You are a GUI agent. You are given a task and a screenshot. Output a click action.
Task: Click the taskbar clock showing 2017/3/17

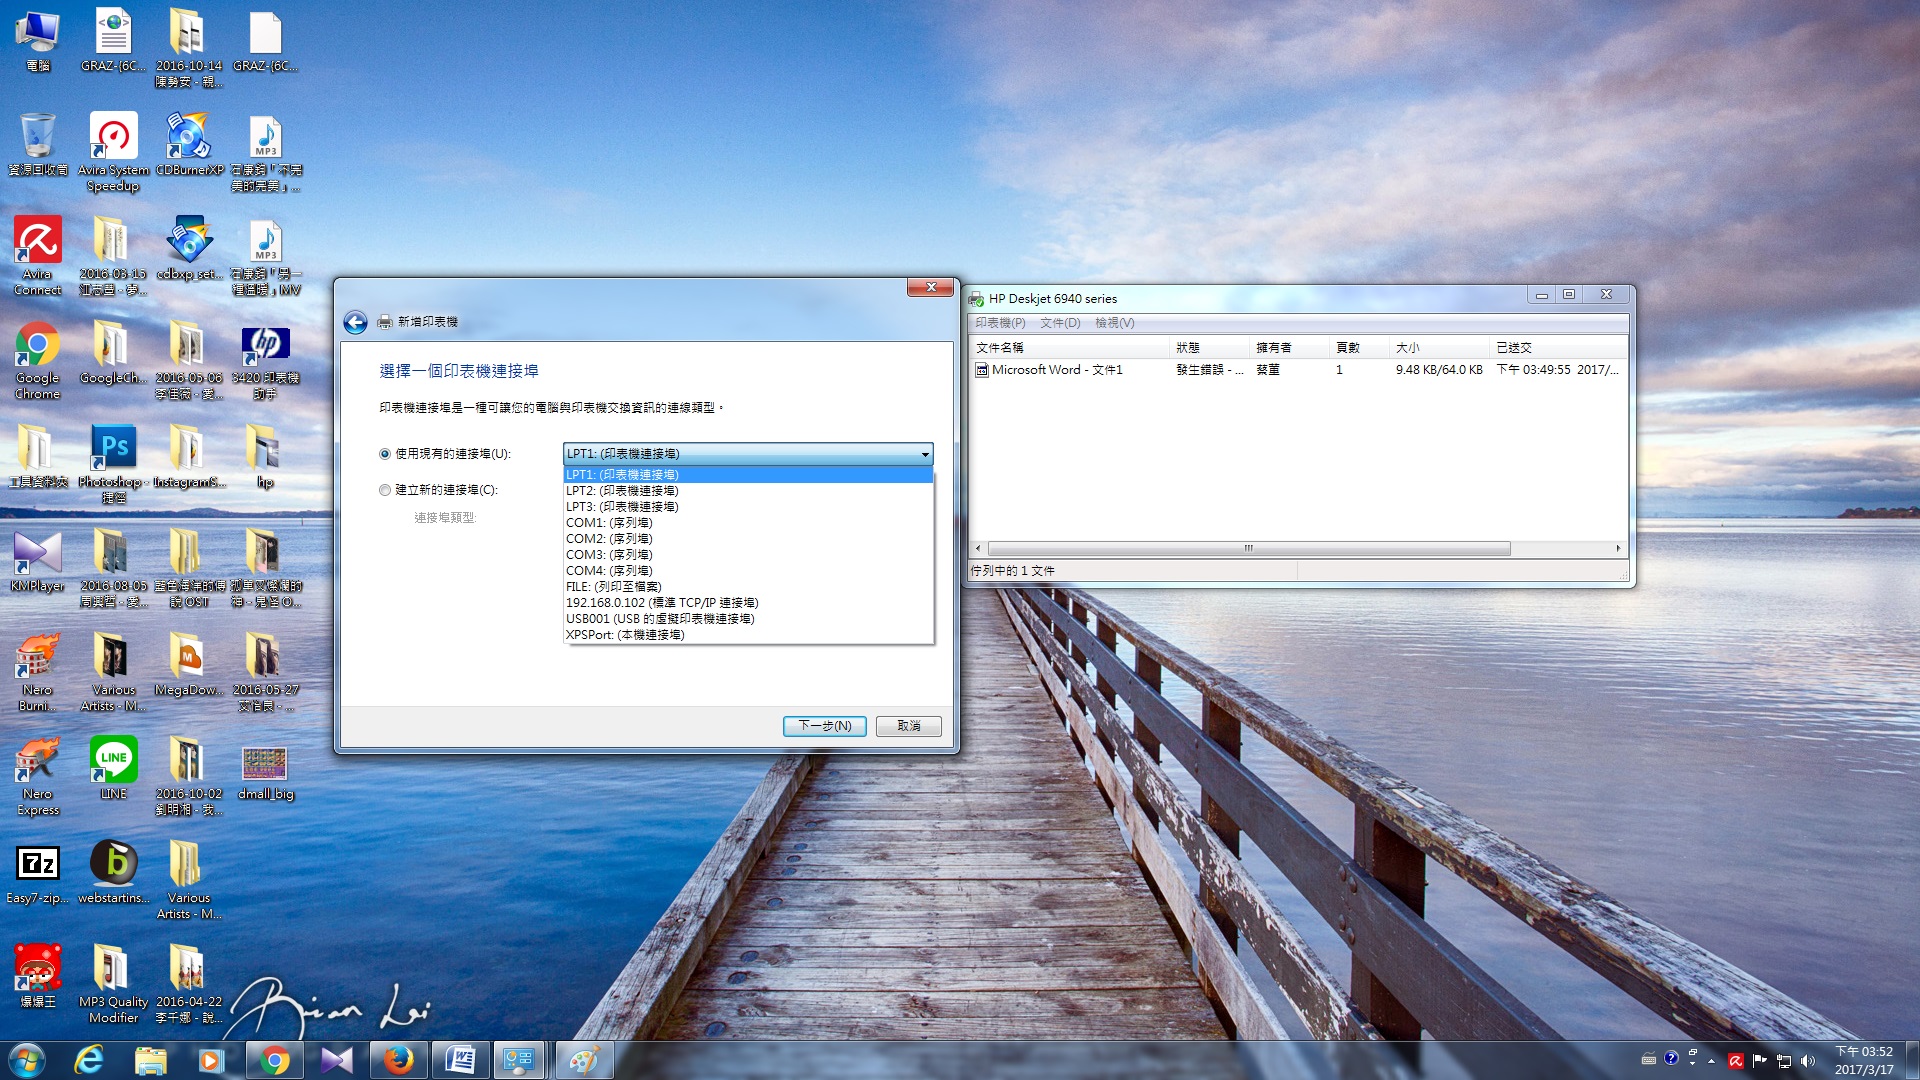coord(1864,1061)
